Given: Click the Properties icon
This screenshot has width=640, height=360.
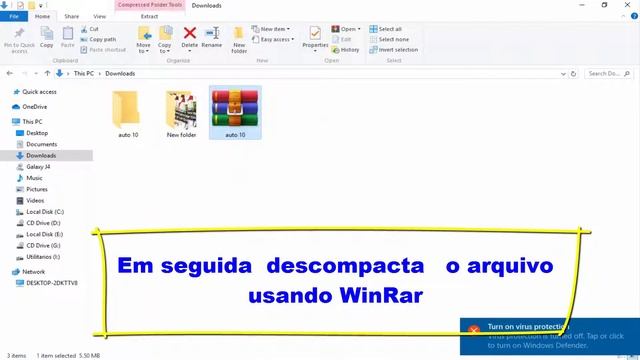Looking at the screenshot, I should coord(315,33).
